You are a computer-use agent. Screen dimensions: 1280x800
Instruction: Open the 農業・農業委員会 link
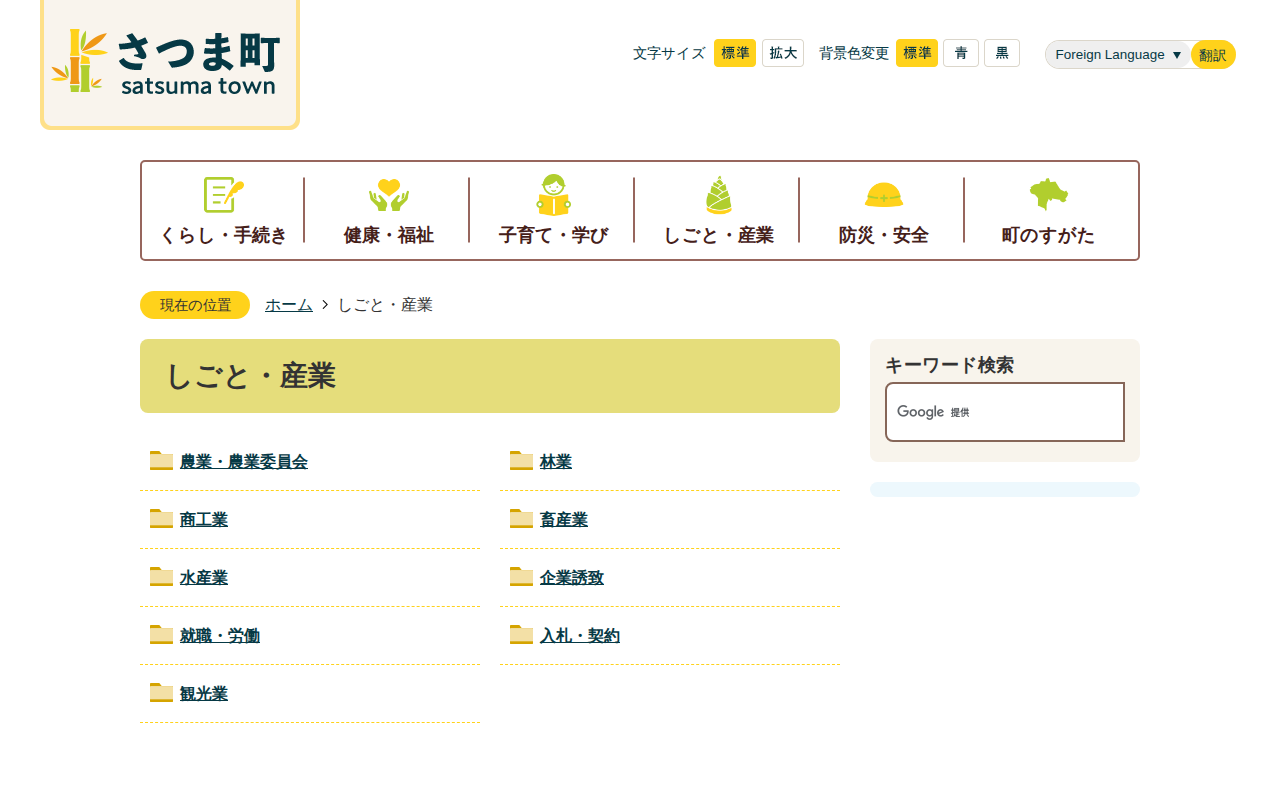[244, 462]
